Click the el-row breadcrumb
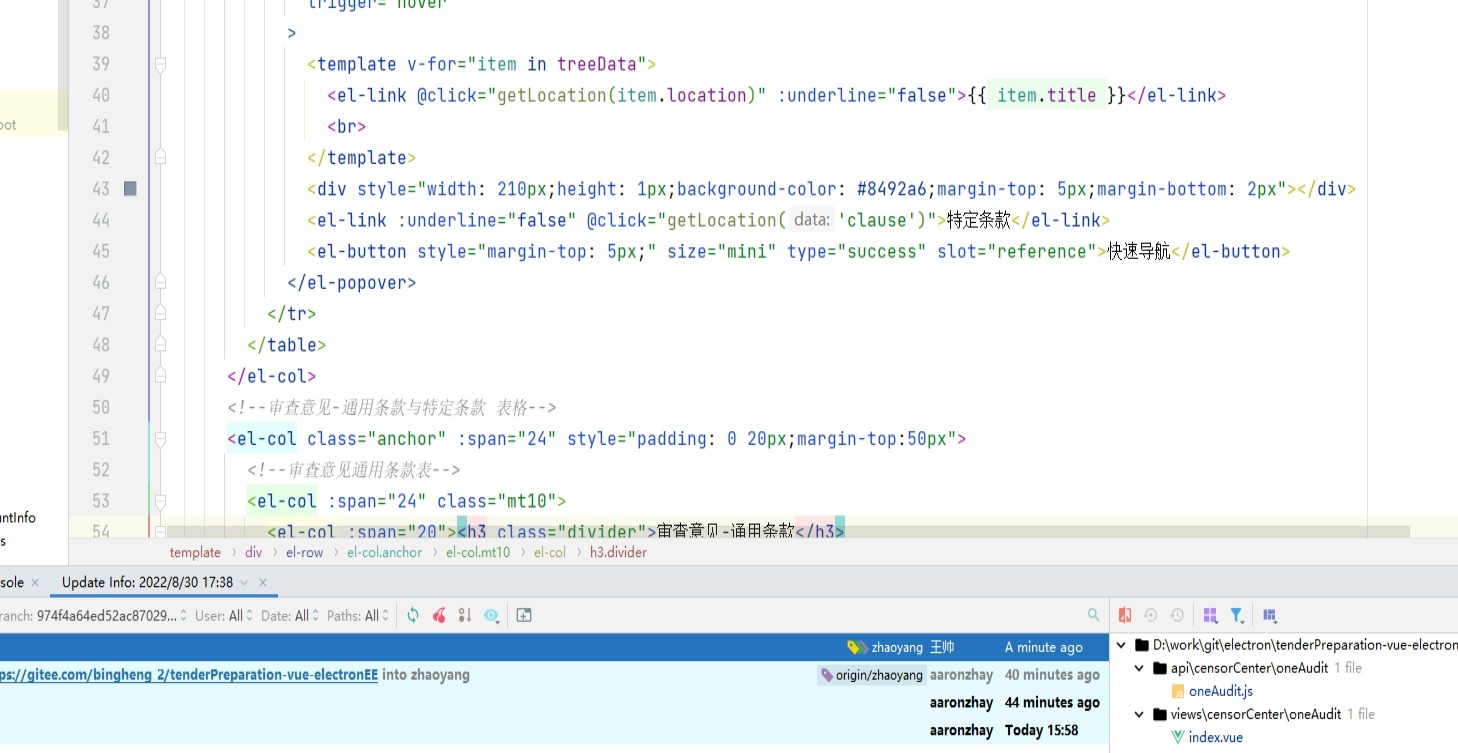Screen dimensions: 1458x753 click(x=305, y=552)
